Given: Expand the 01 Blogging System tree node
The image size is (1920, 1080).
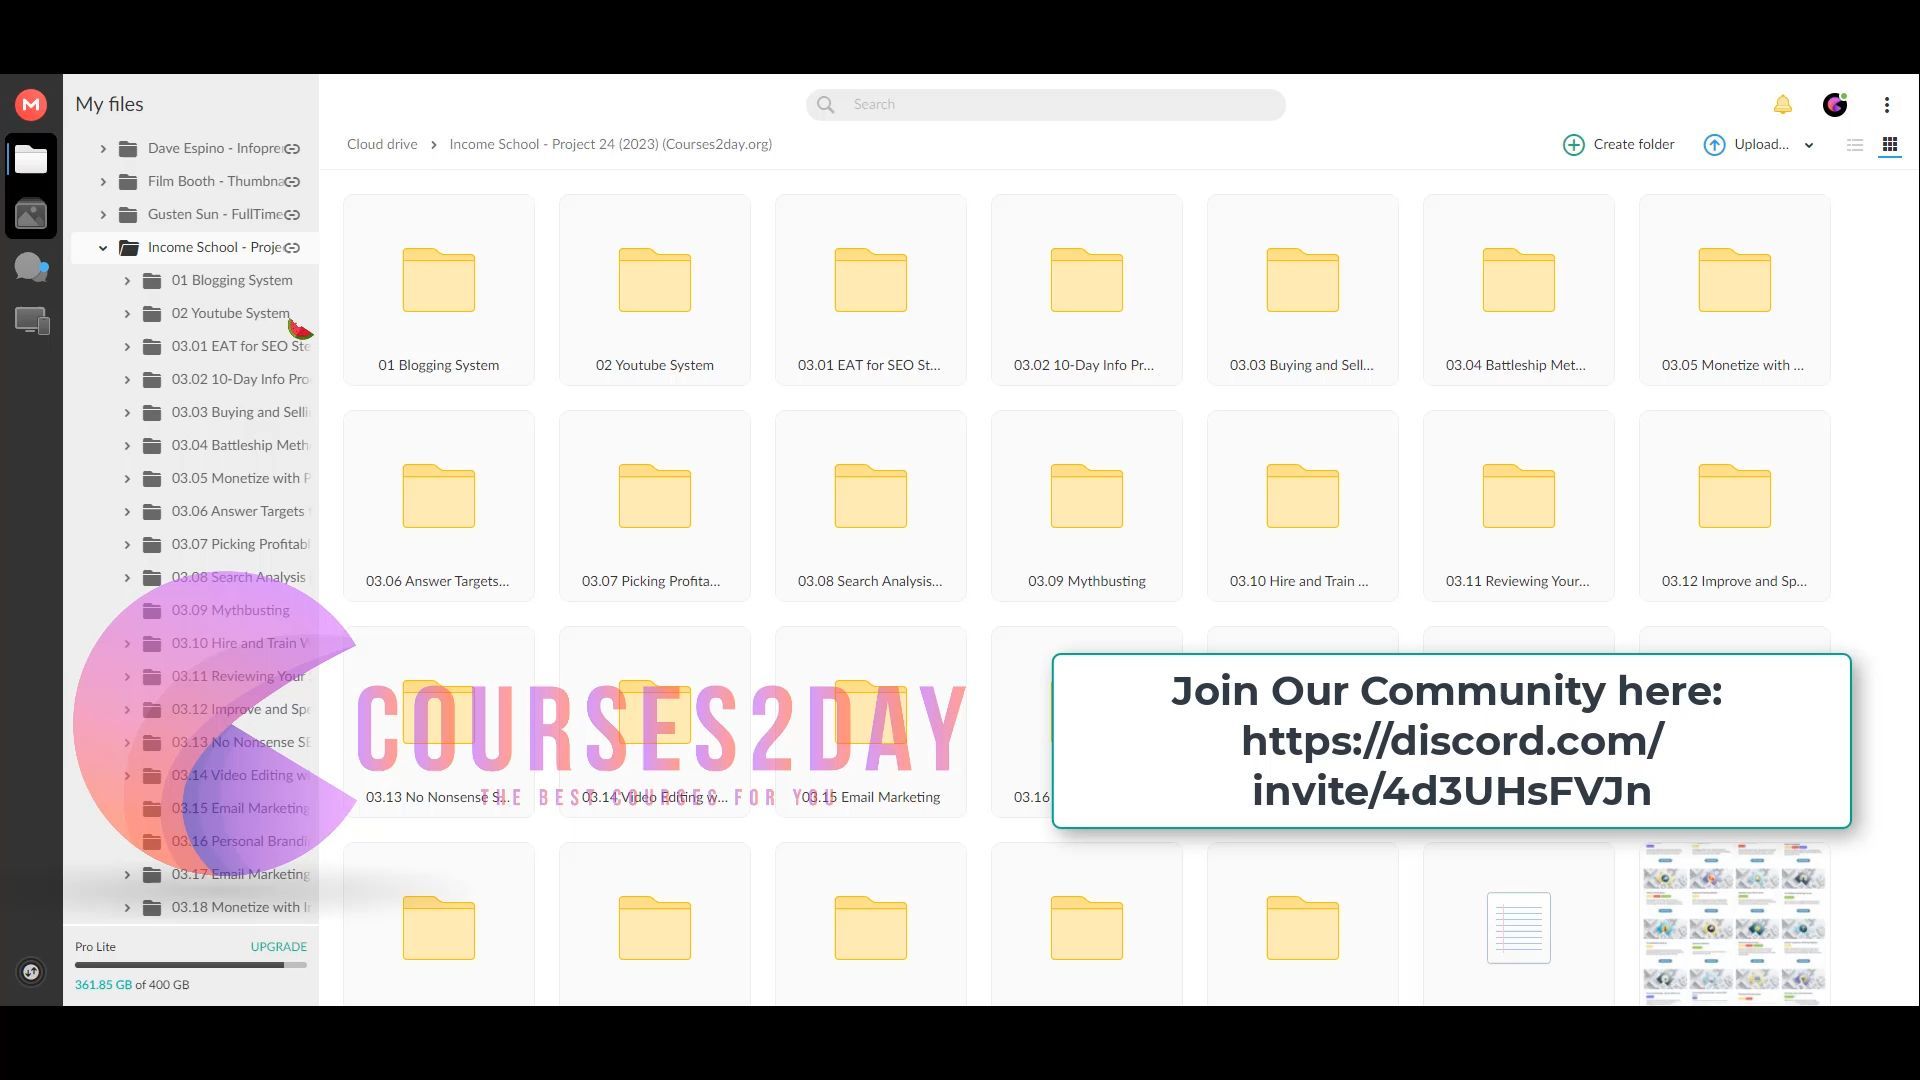Looking at the screenshot, I should click(x=127, y=281).
